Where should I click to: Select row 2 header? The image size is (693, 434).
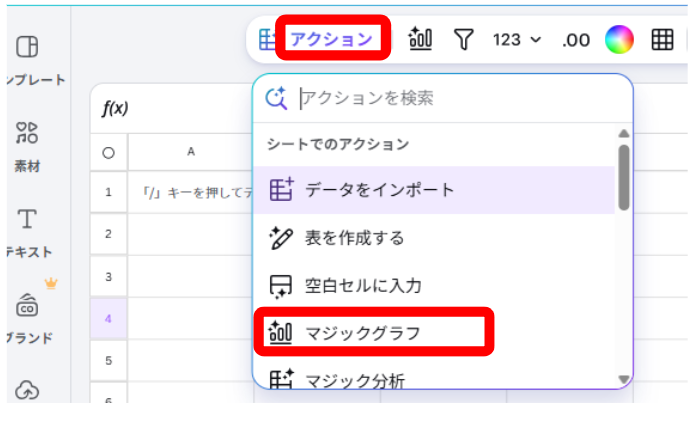[x=108, y=234]
